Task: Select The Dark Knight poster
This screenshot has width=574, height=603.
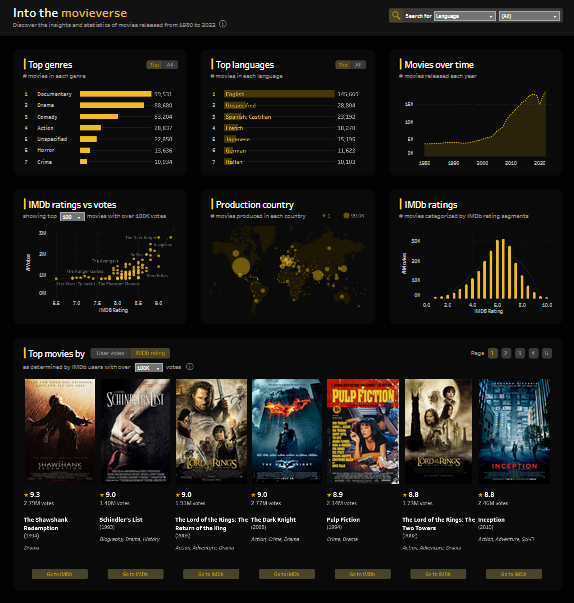Action: 287,431
